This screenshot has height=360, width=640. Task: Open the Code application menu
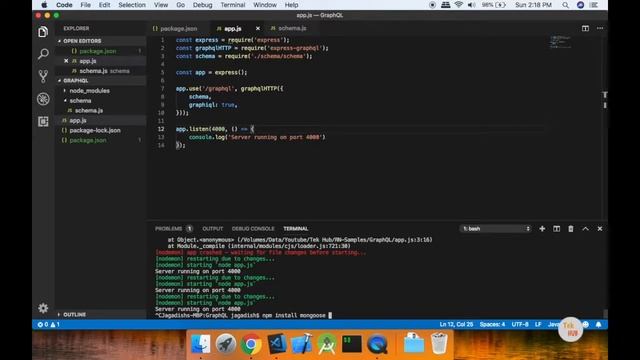[x=64, y=5]
